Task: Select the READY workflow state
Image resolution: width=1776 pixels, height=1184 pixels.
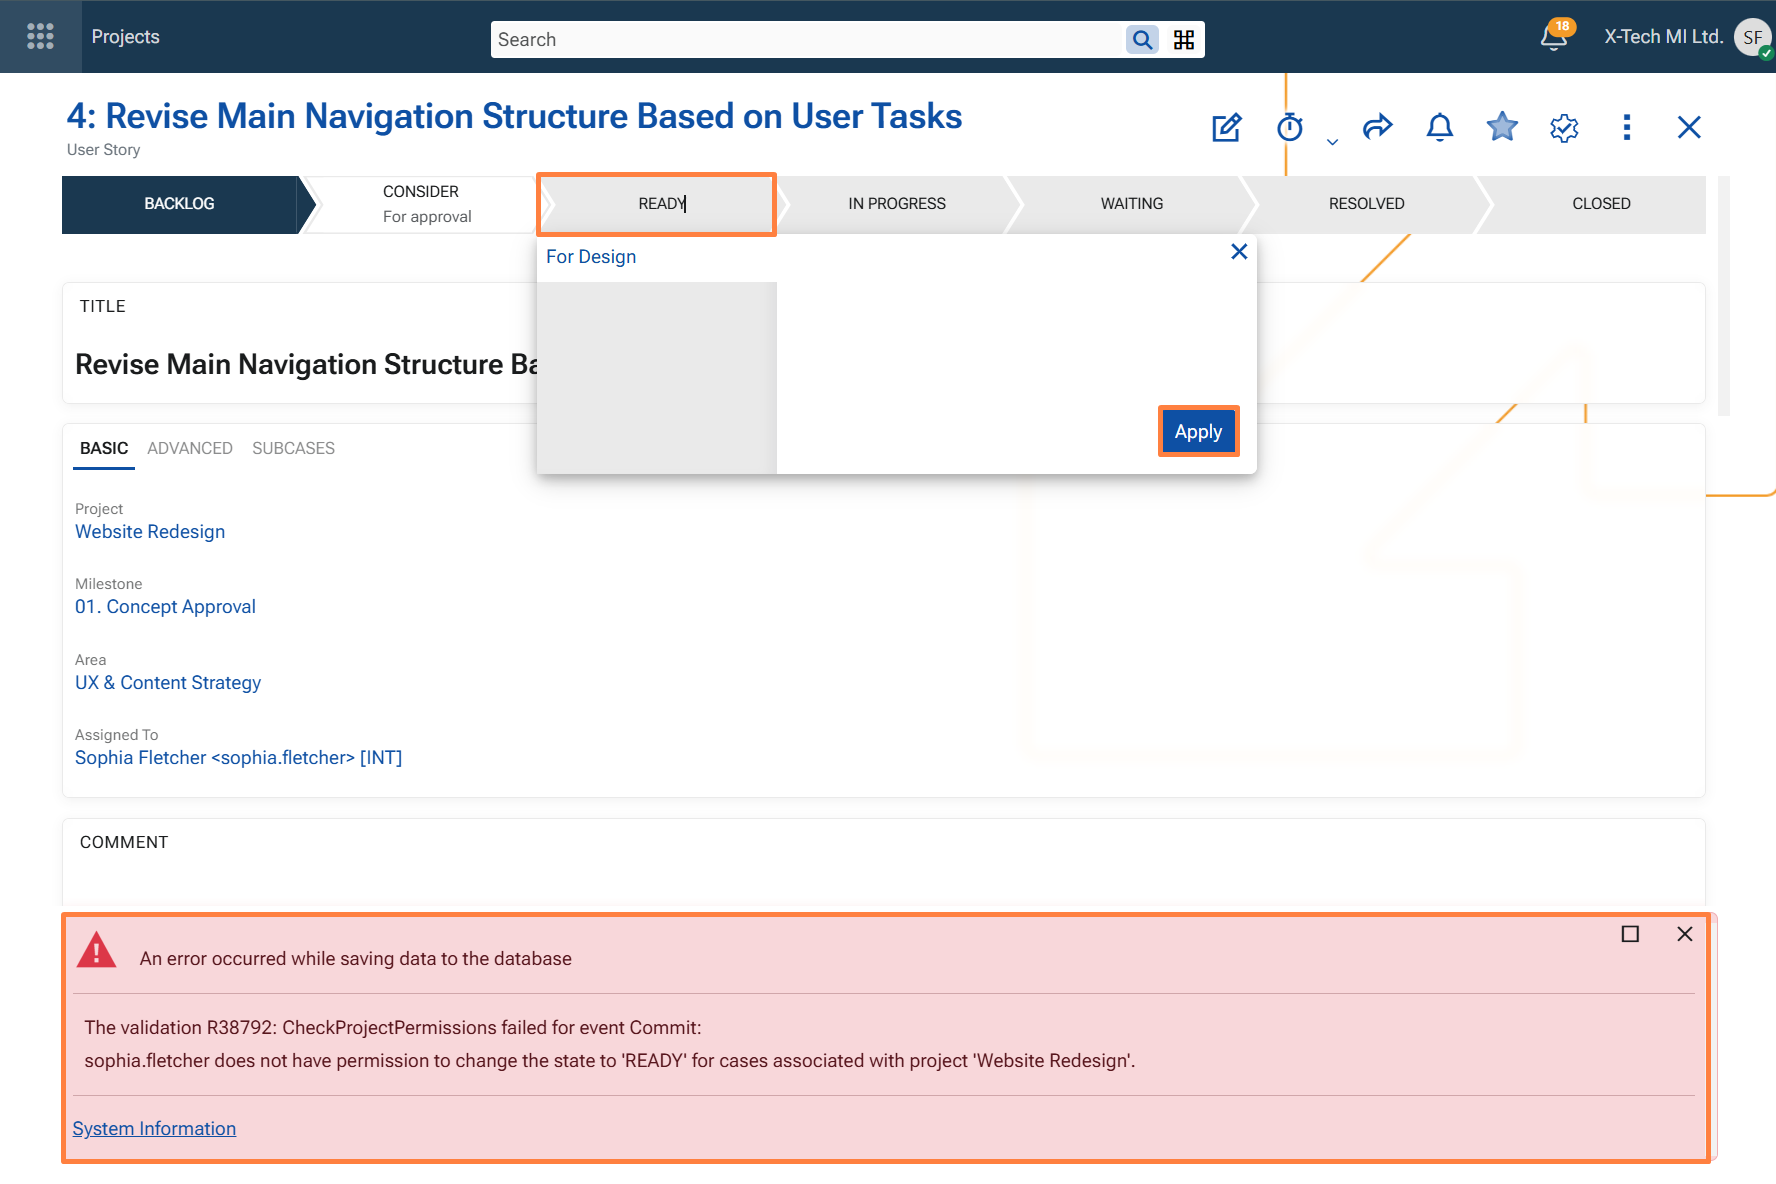Action: pos(657,204)
